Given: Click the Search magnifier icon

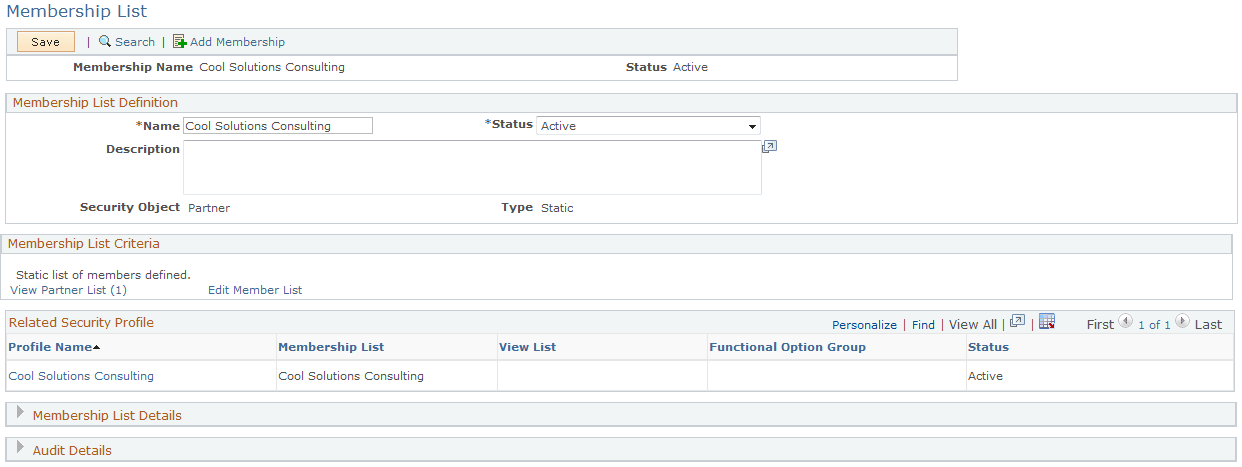Looking at the screenshot, I should click(104, 42).
